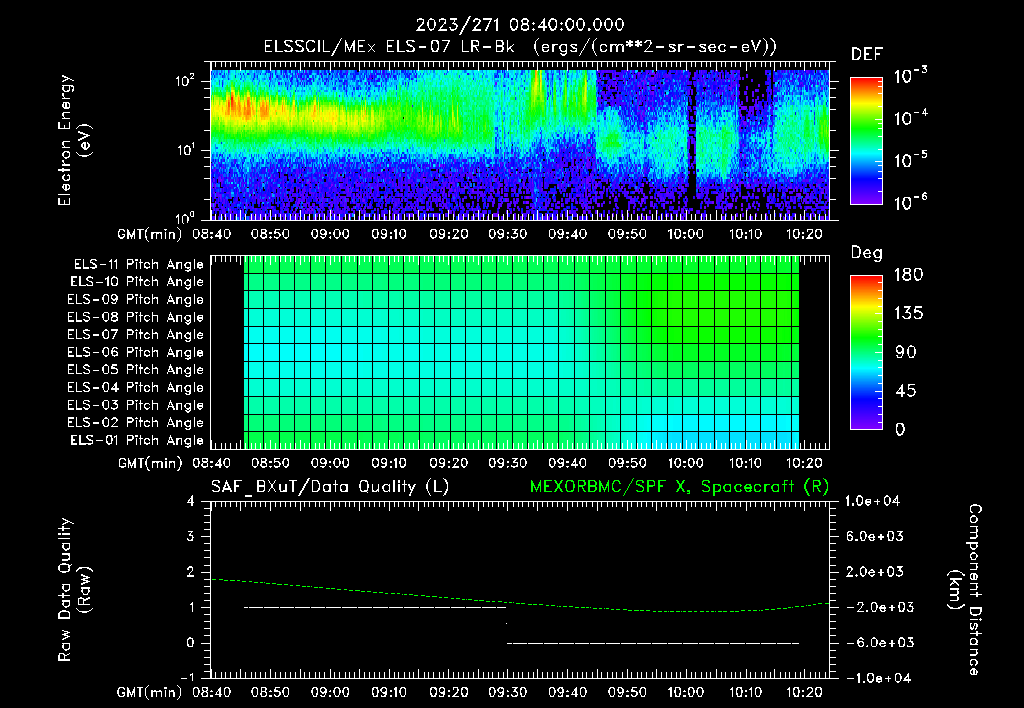The height and width of the screenshot is (708, 1024).
Task: Click 09:10 tick under the data quality panel
Action: tap(389, 692)
